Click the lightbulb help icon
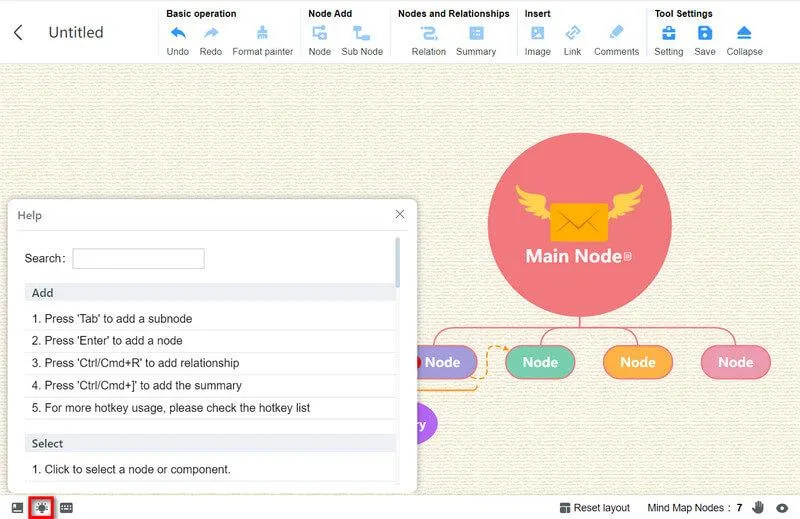This screenshot has height=519, width=800. click(42, 508)
